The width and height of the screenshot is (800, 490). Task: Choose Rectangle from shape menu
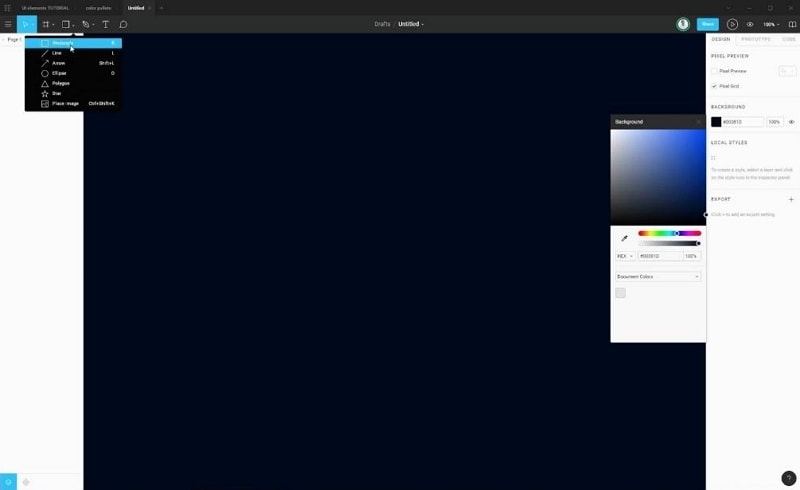pos(73,43)
